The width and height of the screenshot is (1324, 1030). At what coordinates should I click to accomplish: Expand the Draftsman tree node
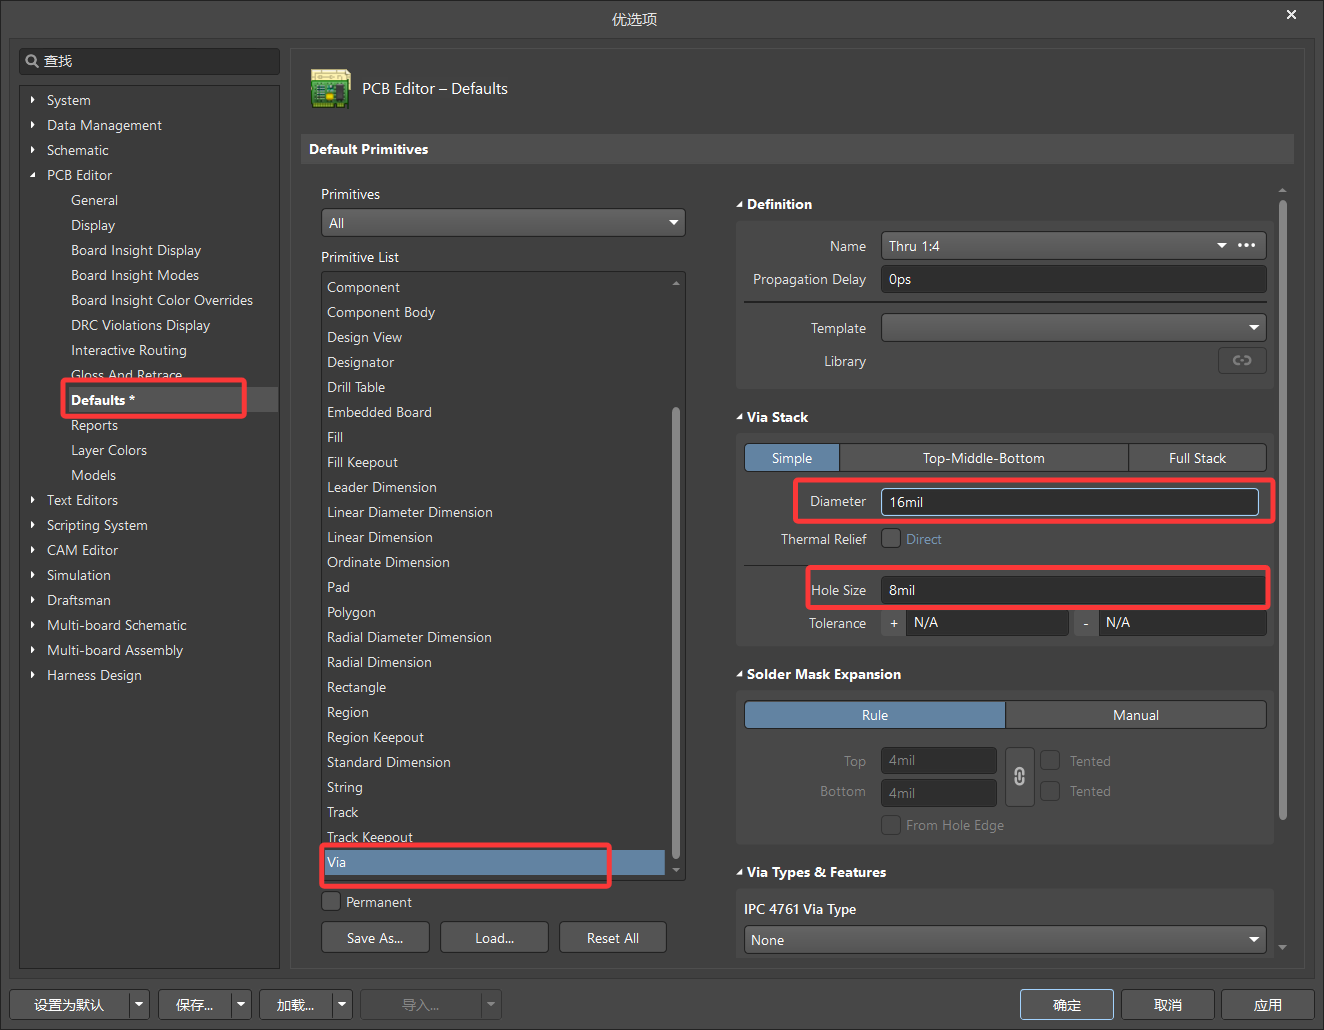click(x=33, y=600)
